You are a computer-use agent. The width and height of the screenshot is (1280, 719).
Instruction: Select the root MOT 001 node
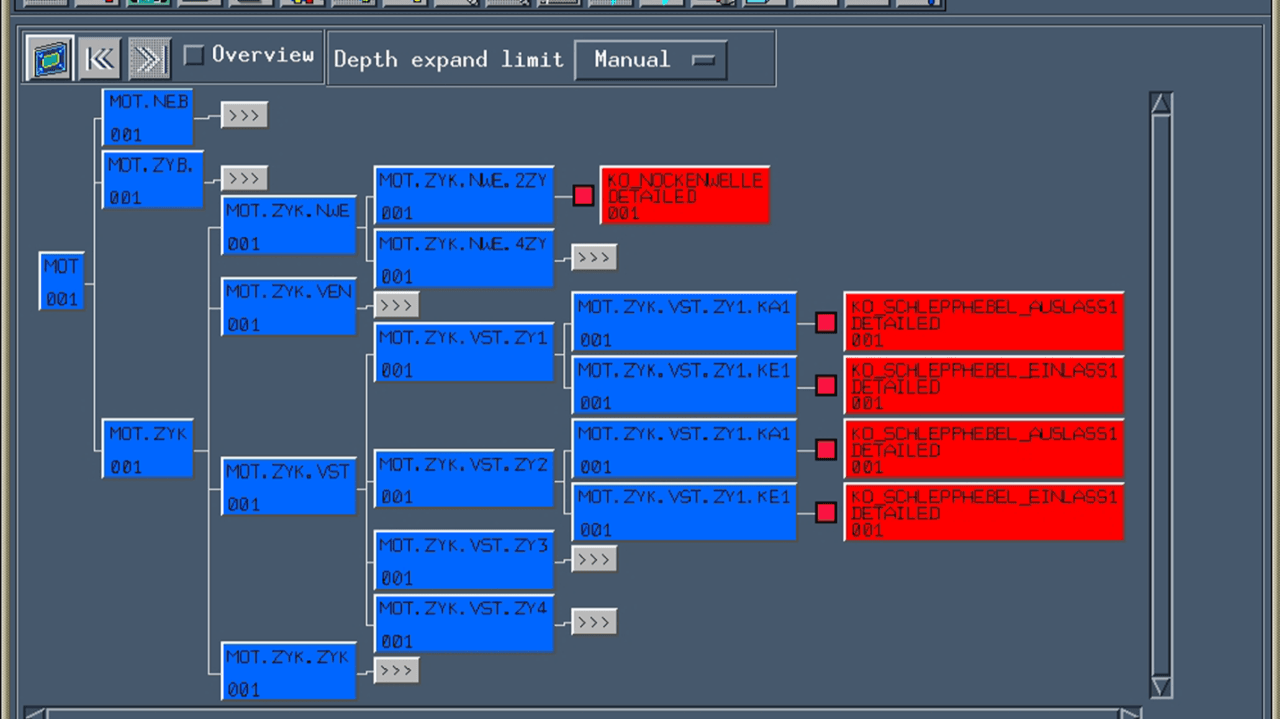pyautogui.click(x=62, y=281)
